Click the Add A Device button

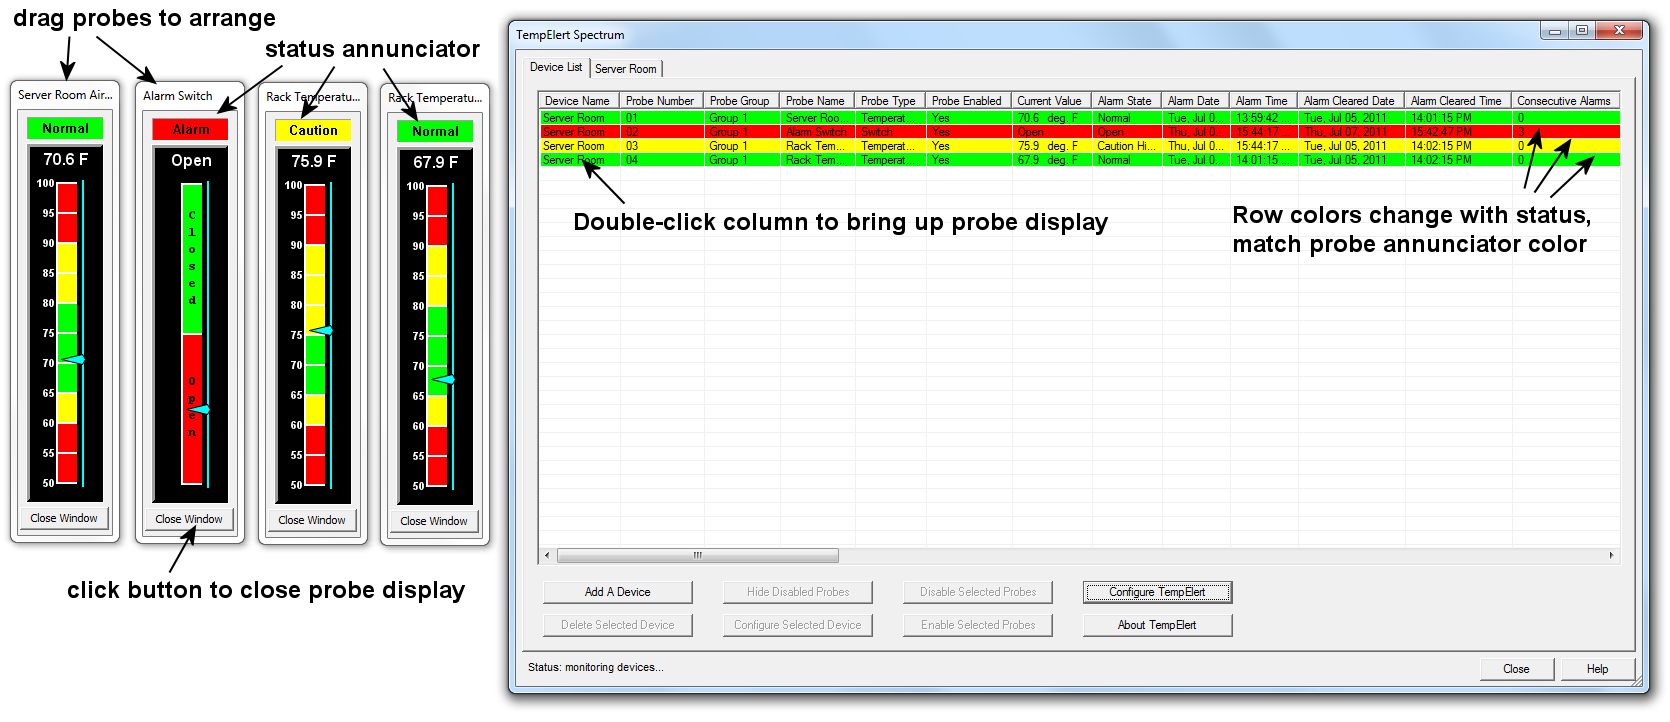click(617, 592)
